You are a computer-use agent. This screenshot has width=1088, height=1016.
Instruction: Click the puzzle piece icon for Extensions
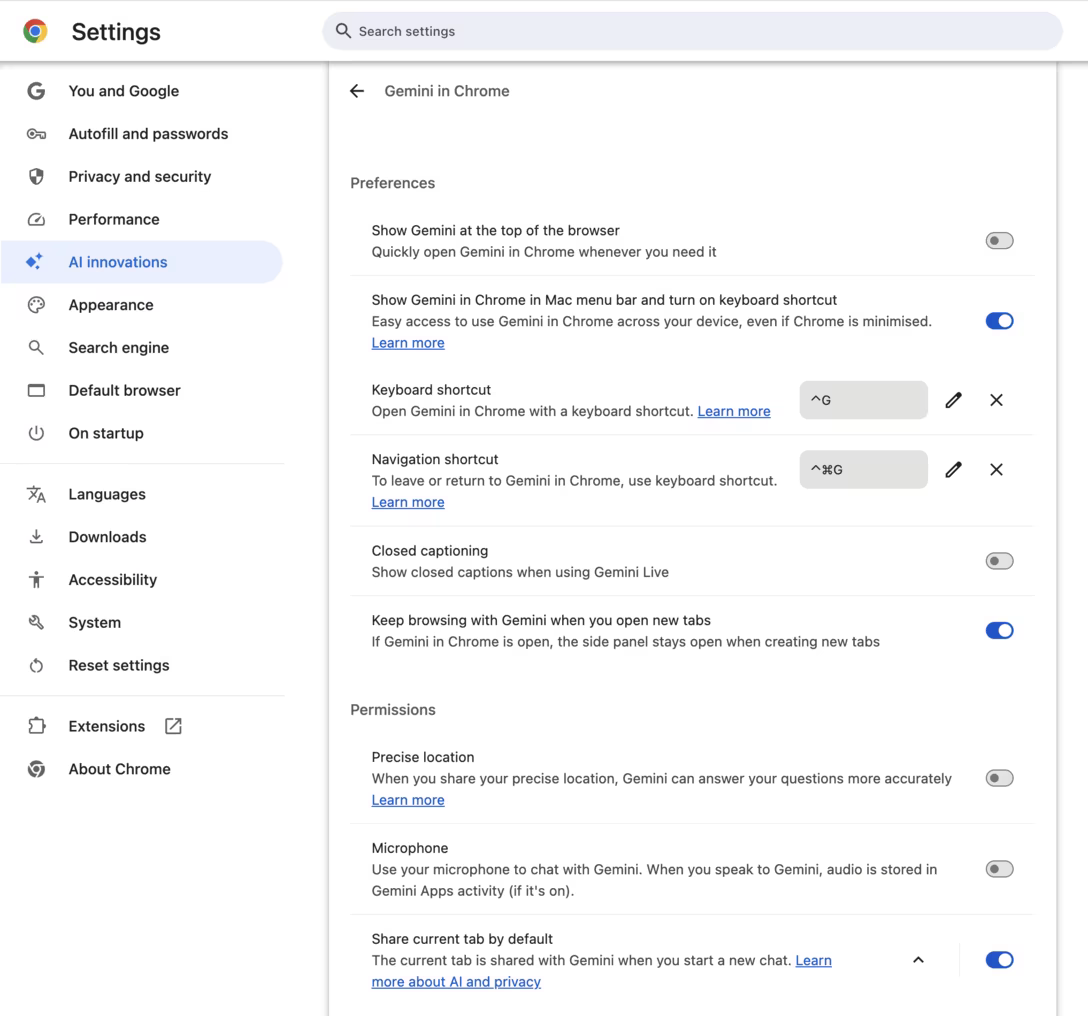point(36,726)
